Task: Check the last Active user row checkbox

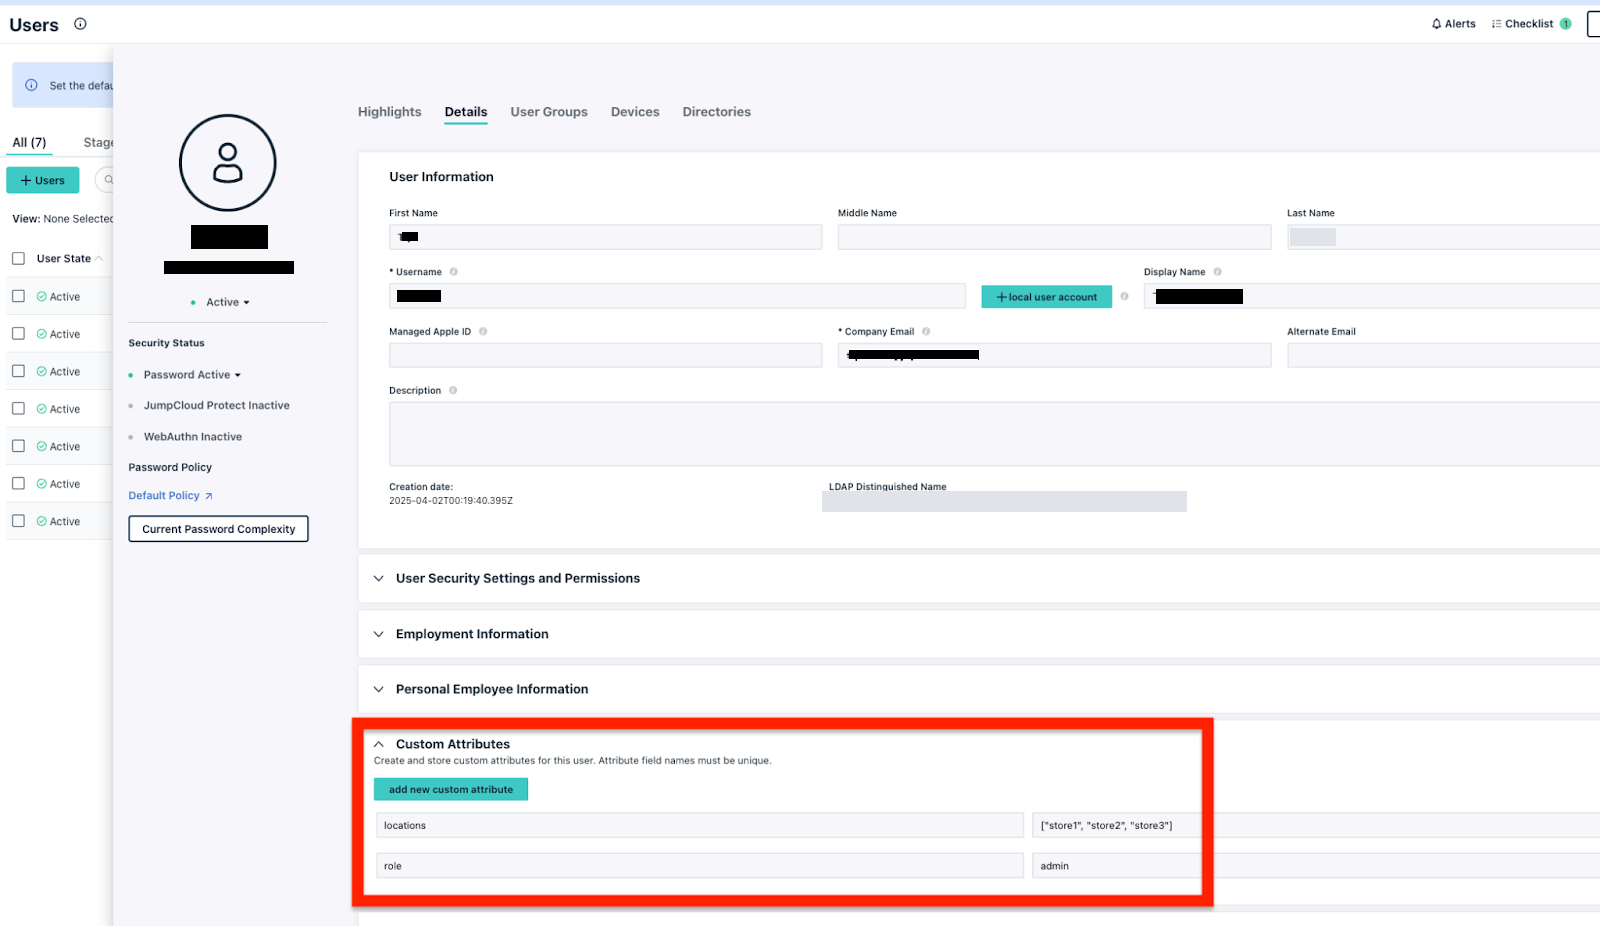Action: tap(18, 521)
